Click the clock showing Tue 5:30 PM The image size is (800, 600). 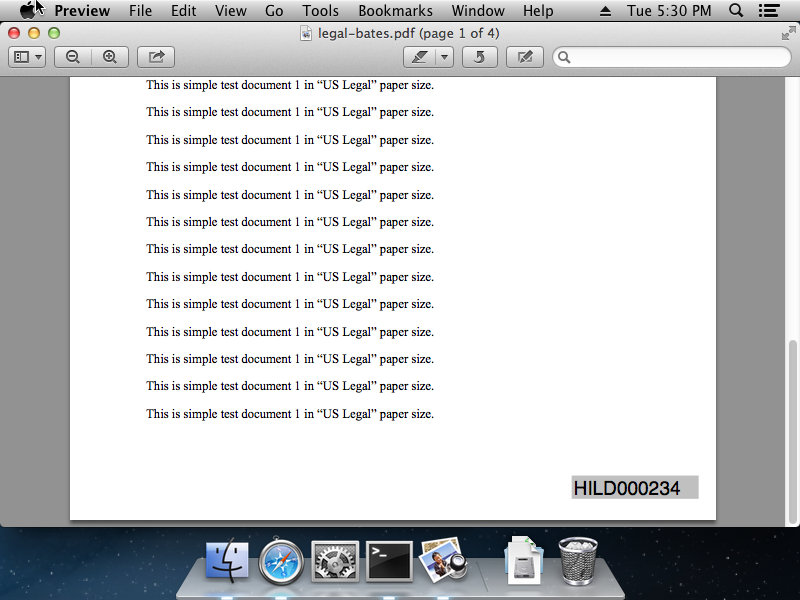point(669,11)
